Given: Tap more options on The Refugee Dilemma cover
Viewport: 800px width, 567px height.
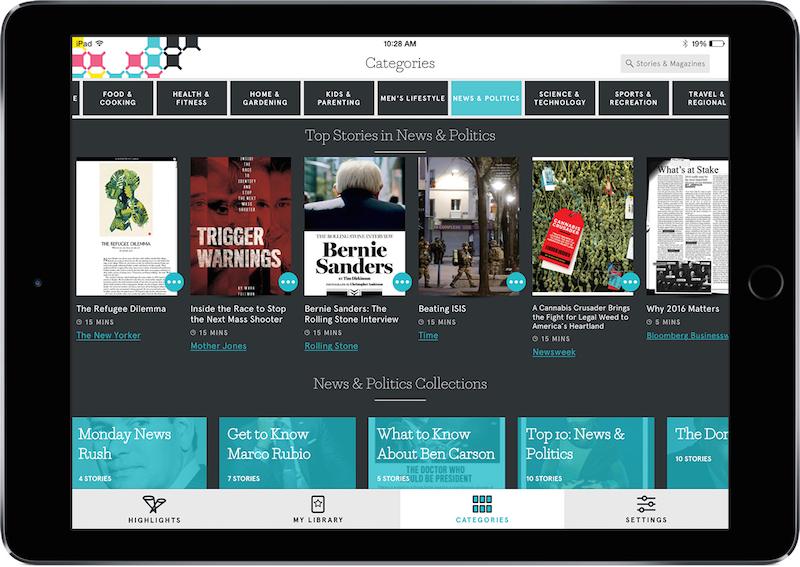Looking at the screenshot, I should [x=174, y=282].
